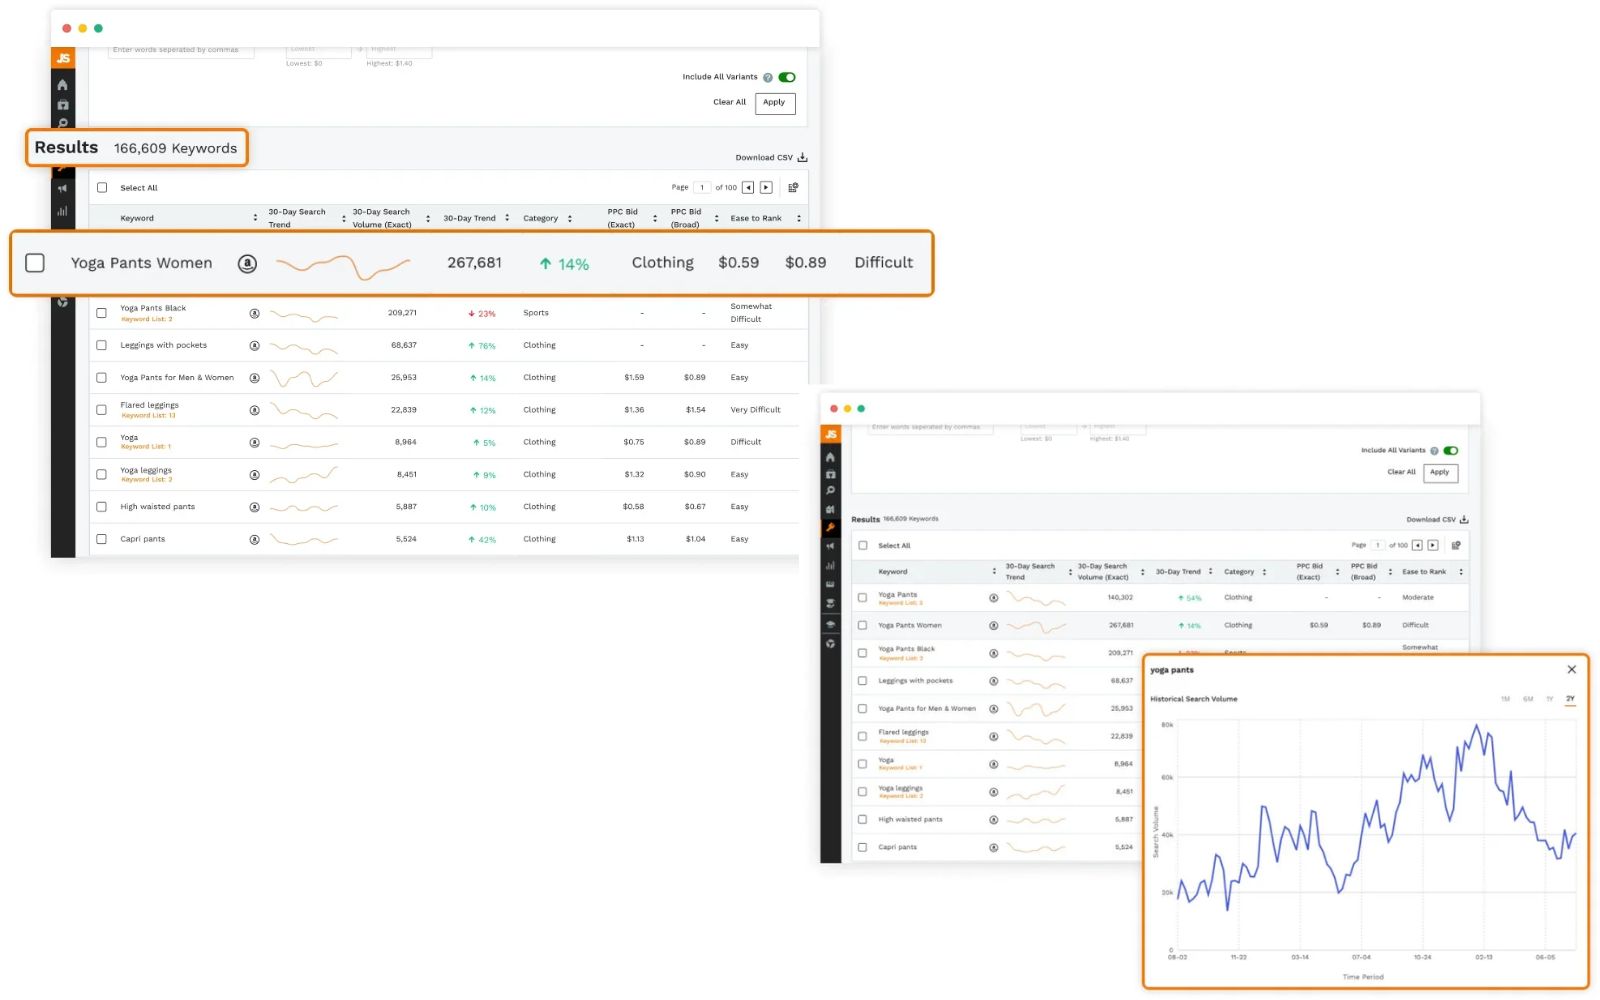The width and height of the screenshot is (1600, 1000).
Task: Check the High waisted pants row in the larger window
Action: [x=101, y=507]
